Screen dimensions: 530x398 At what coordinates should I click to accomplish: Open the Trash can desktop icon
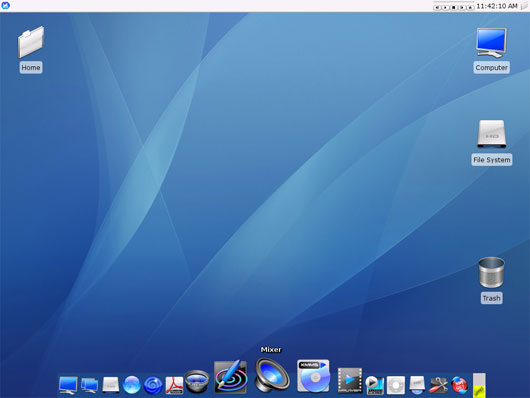491,273
